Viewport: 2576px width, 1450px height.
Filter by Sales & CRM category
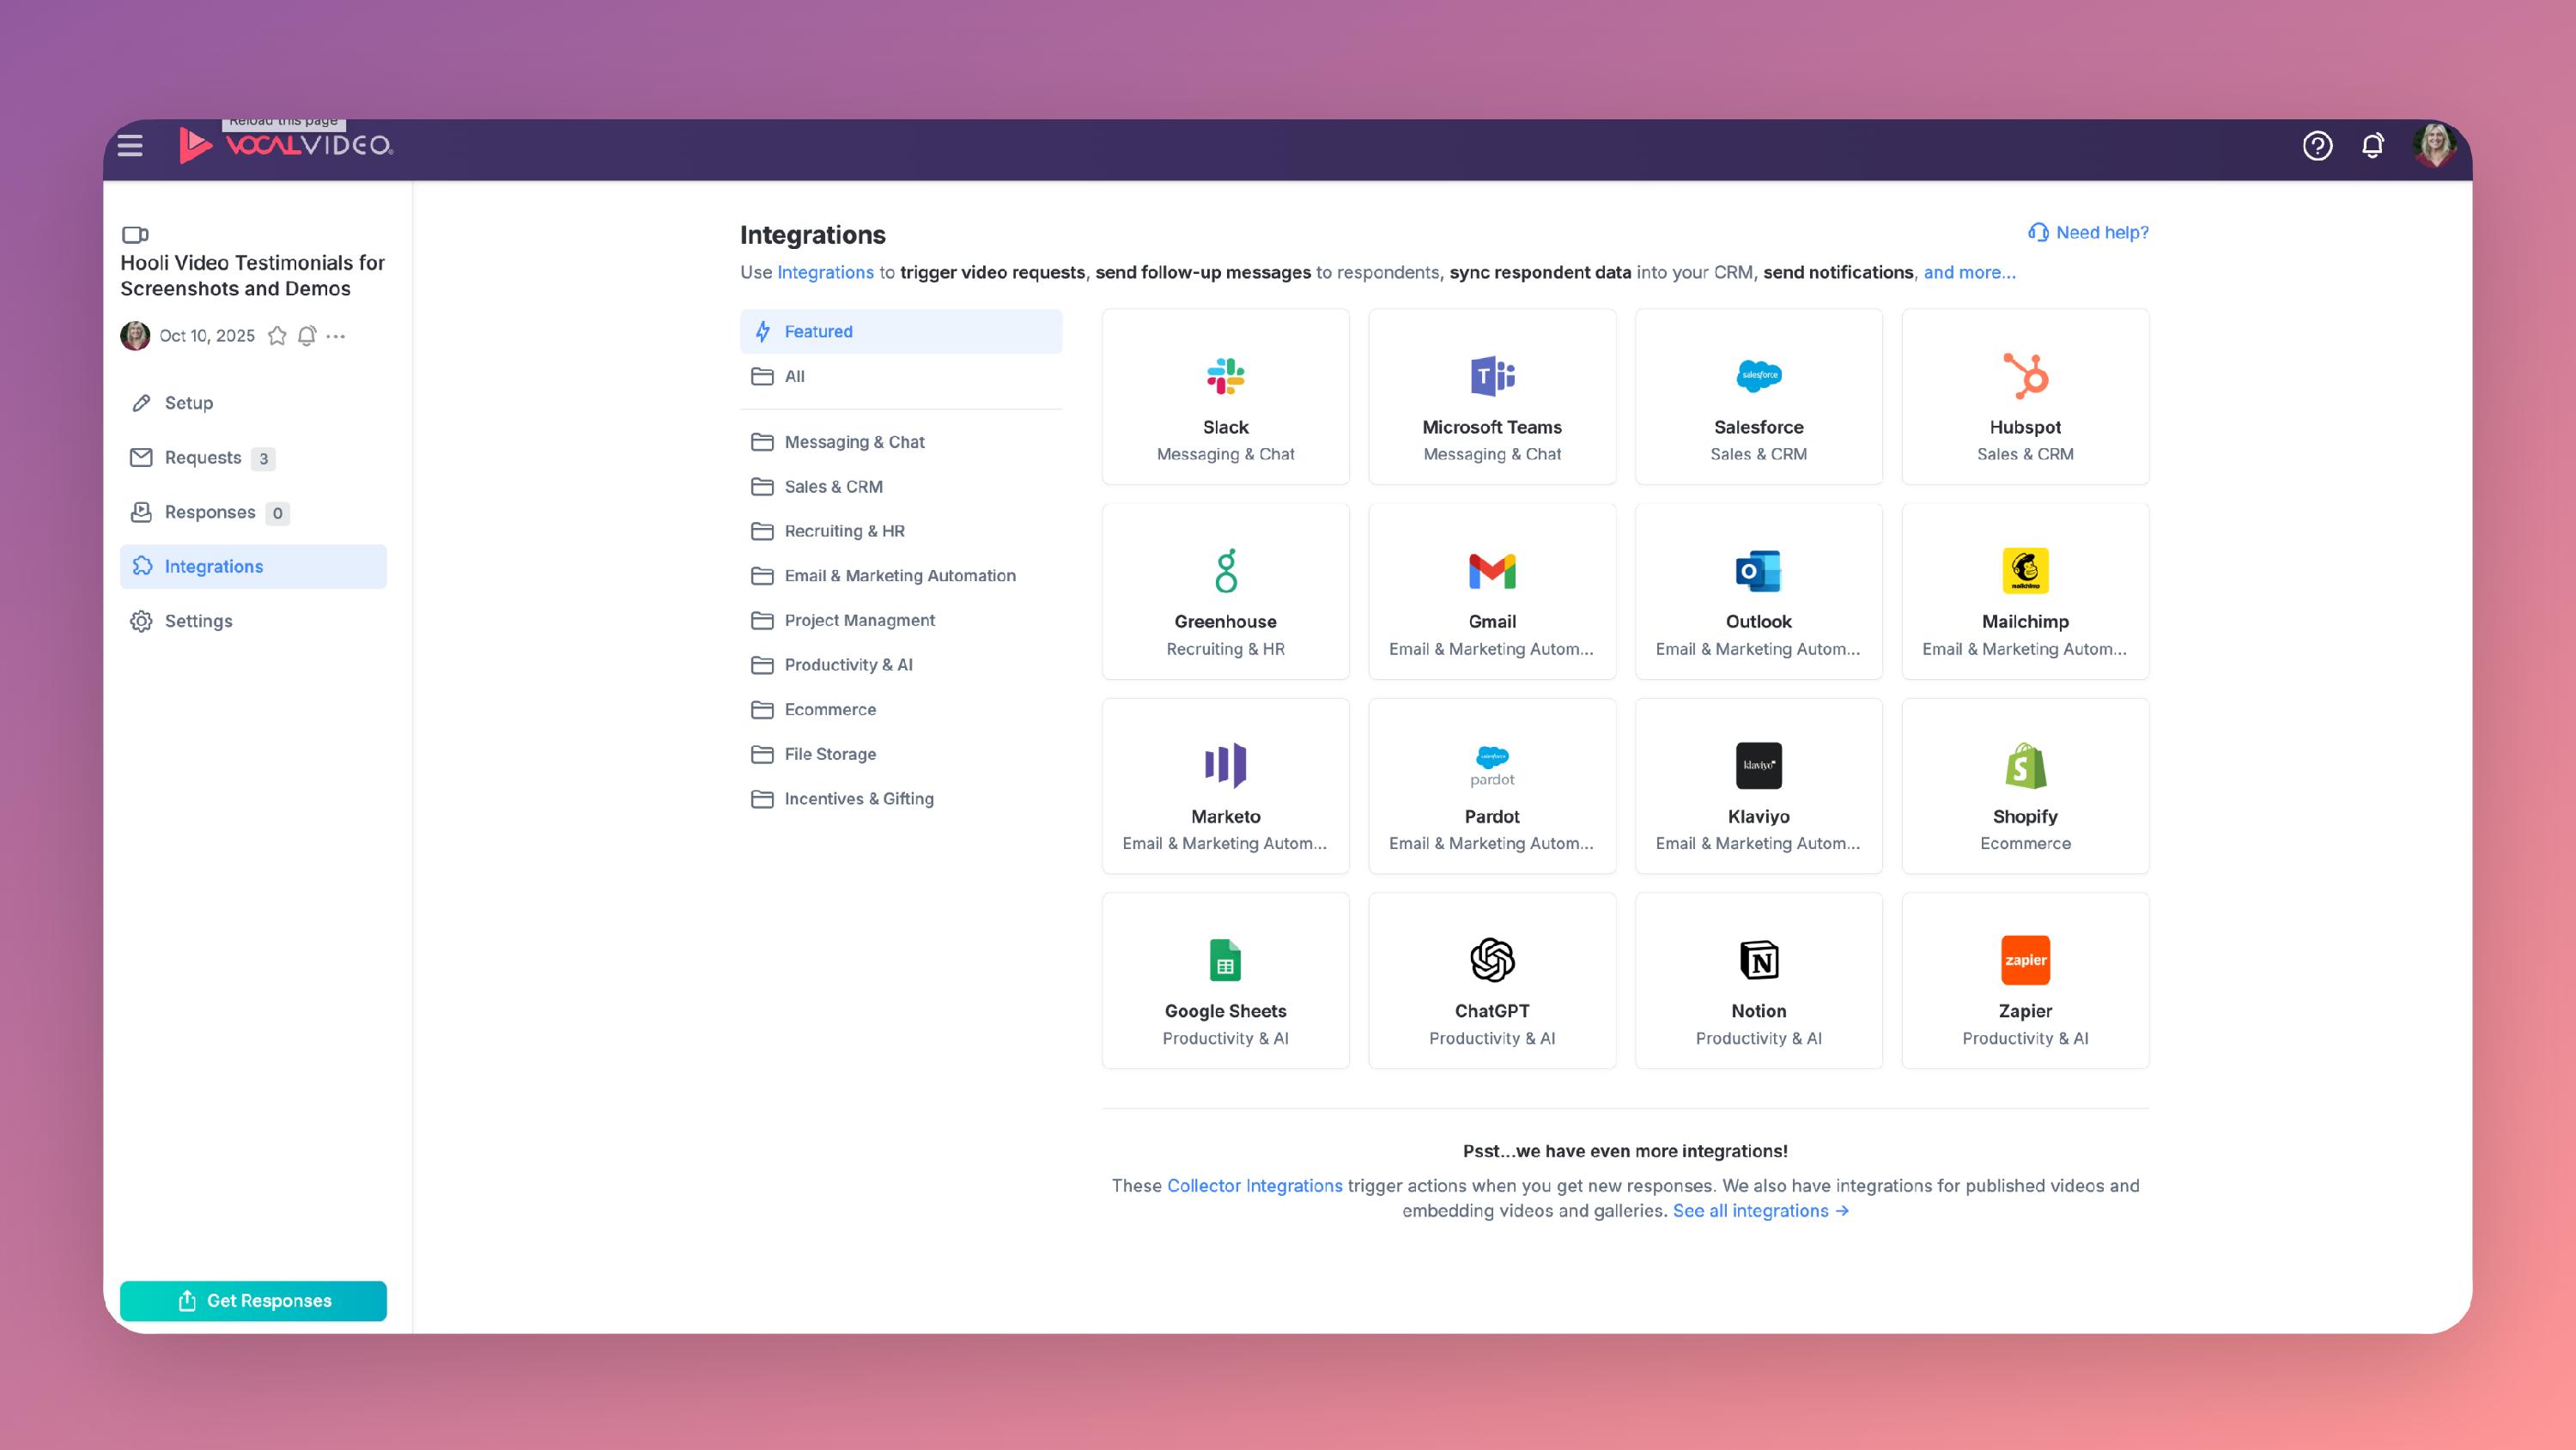click(833, 487)
